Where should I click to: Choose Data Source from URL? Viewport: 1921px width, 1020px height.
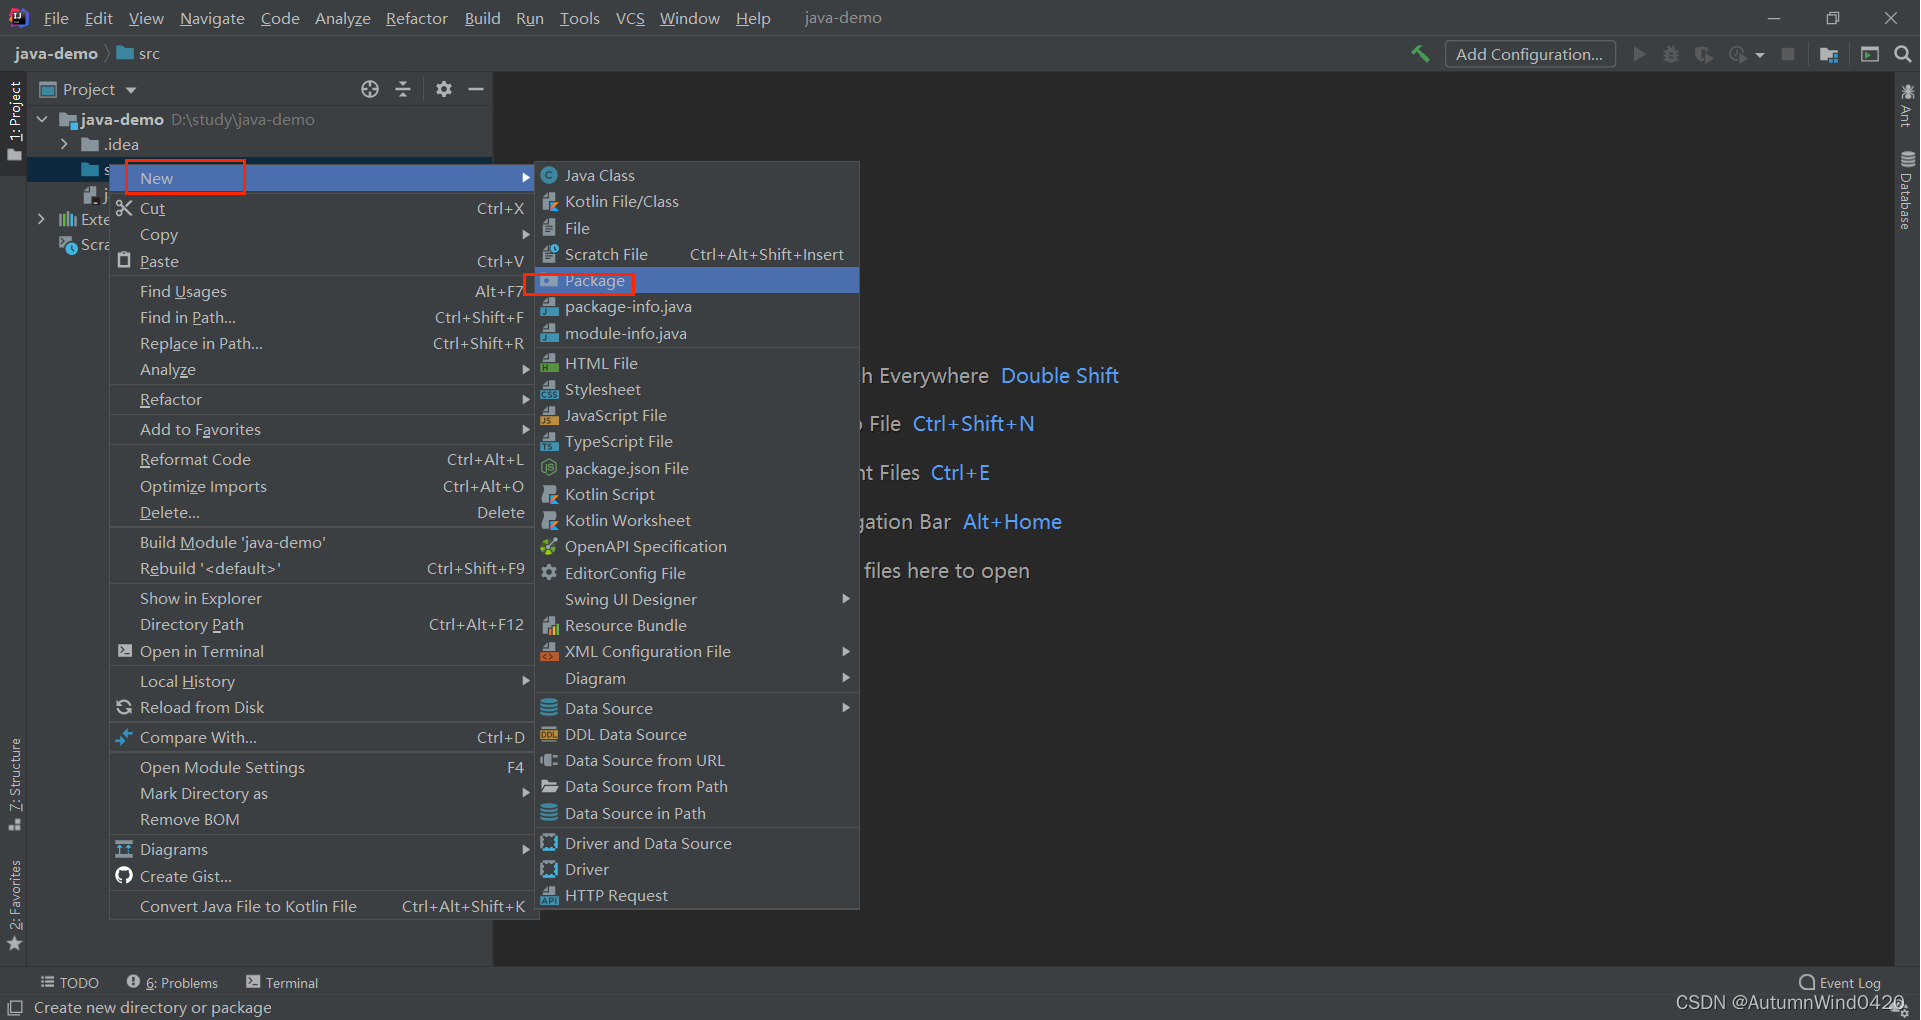coord(697,760)
